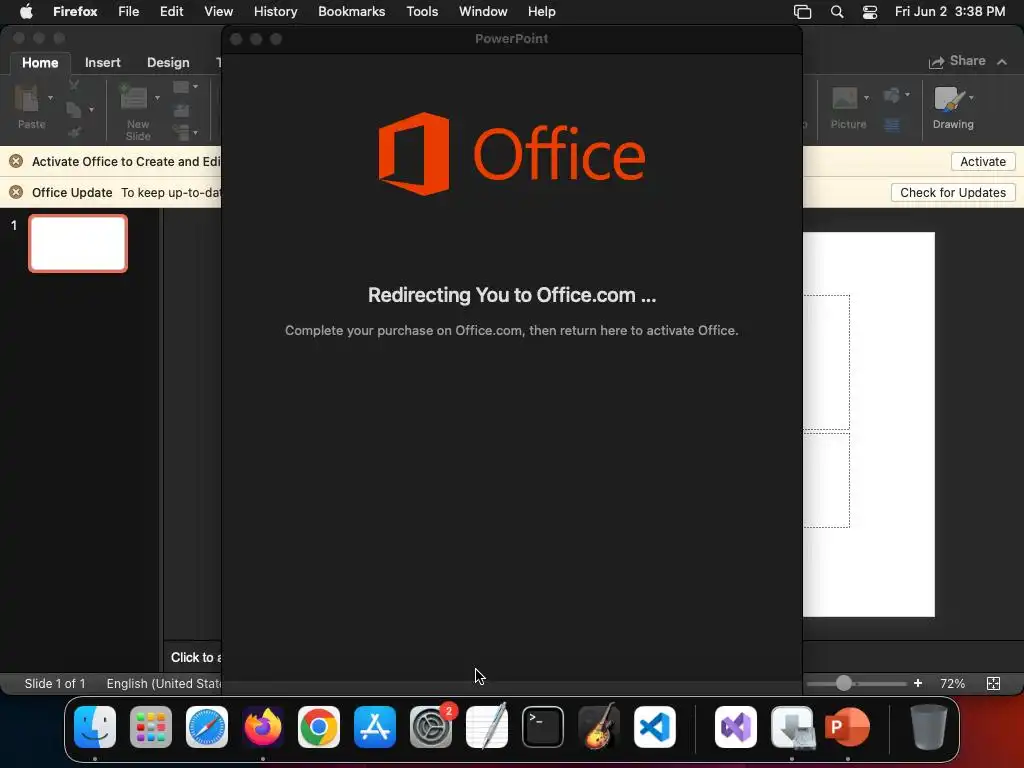
Task: Open Launchpad from the Dock
Action: tap(151, 727)
